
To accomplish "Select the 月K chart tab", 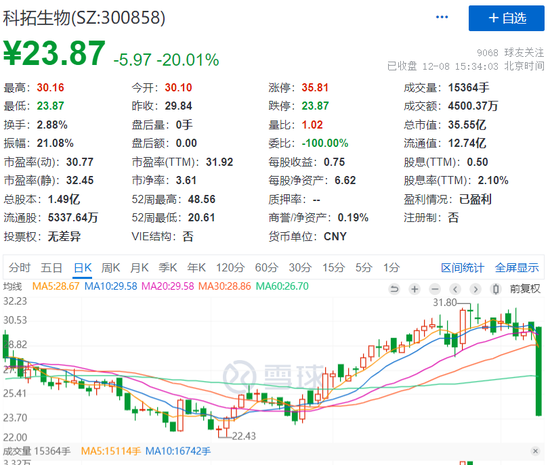I will 139,268.
